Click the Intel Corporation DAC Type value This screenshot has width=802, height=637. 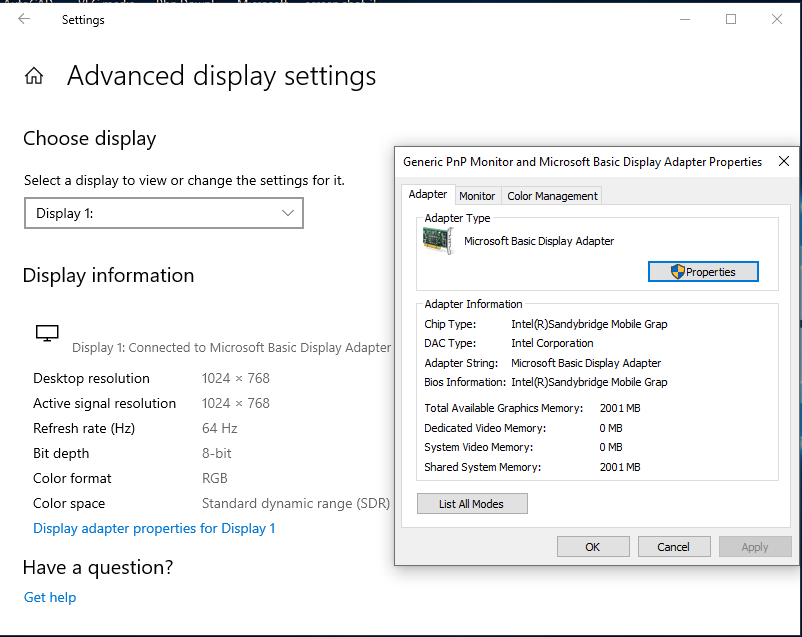[552, 343]
